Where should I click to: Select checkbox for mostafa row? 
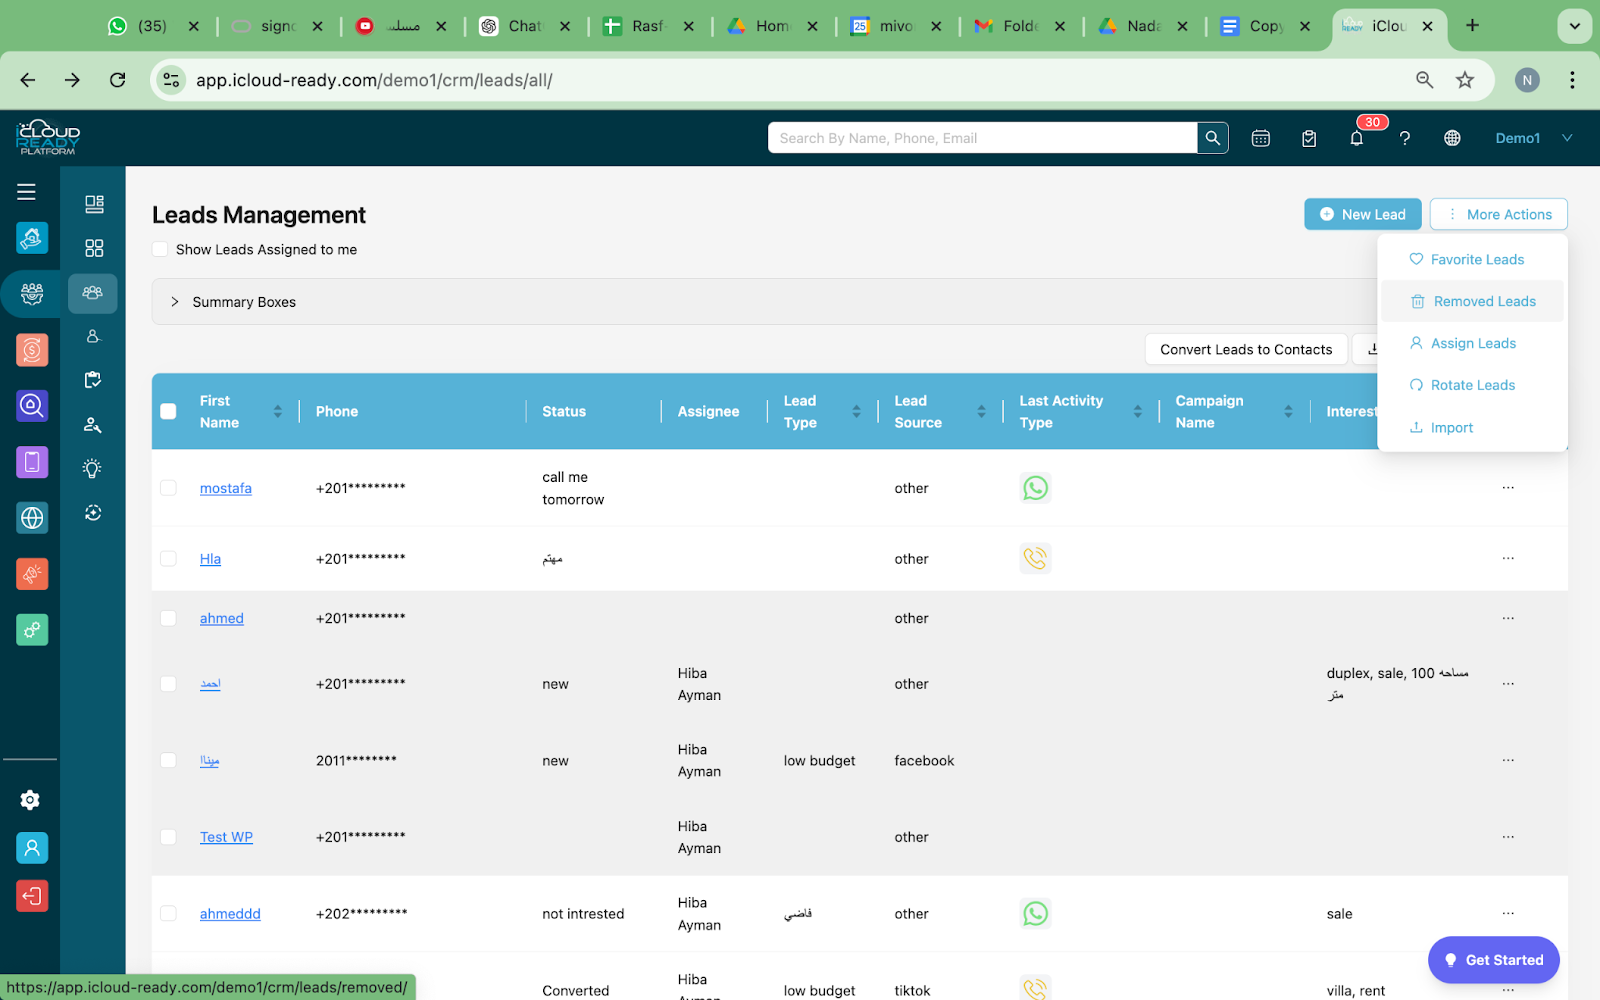click(x=168, y=488)
